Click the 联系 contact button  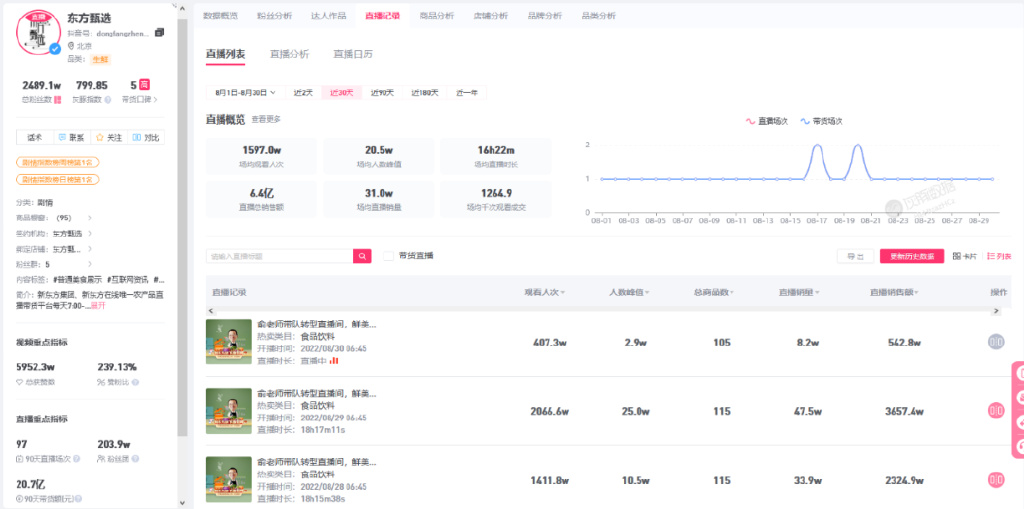pos(72,137)
